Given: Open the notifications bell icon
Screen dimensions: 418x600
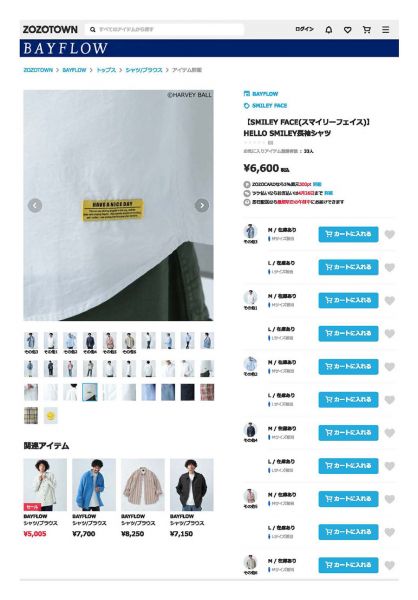Looking at the screenshot, I should point(328,30).
